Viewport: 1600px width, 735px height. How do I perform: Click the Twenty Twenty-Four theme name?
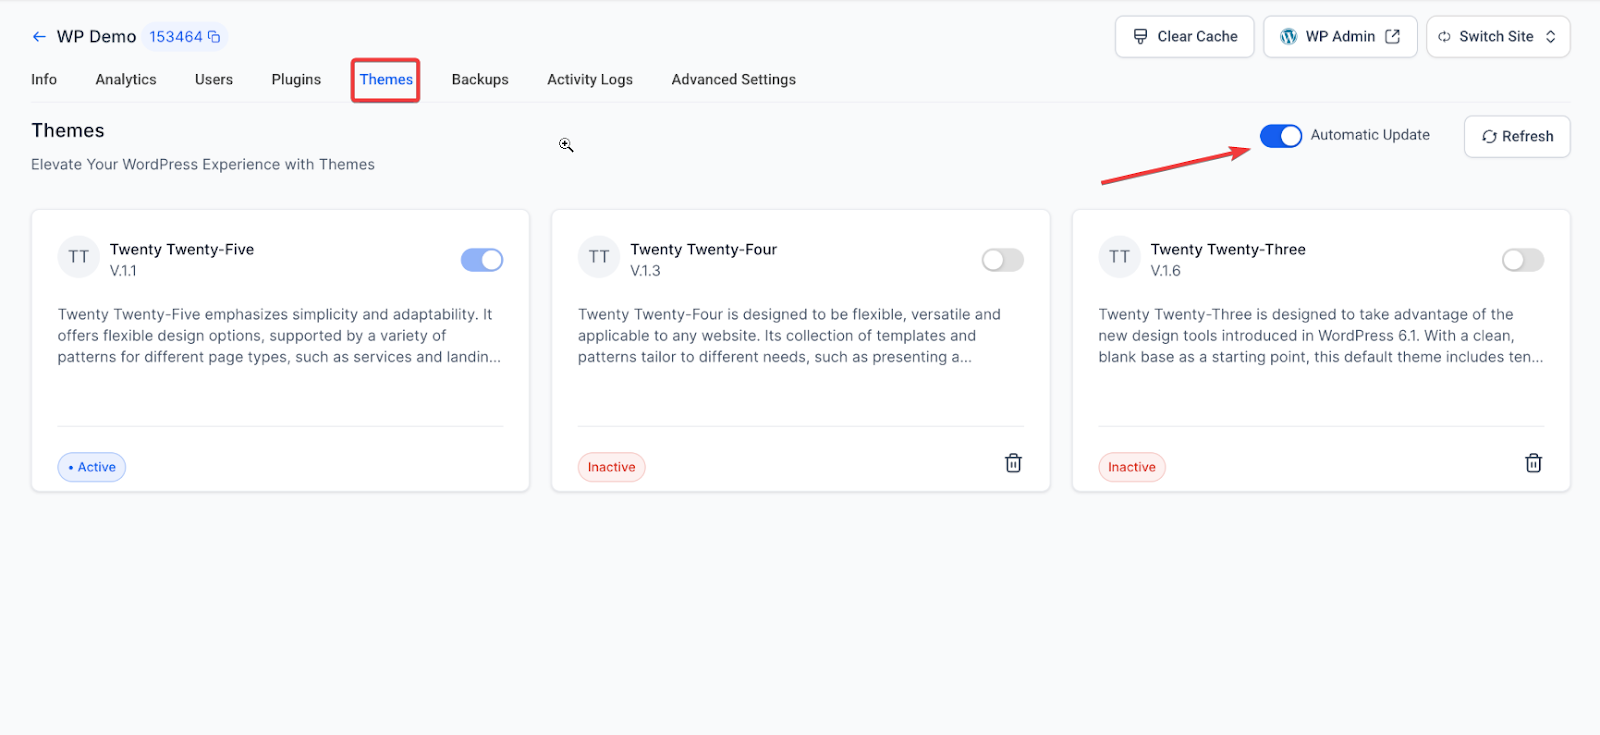point(703,249)
